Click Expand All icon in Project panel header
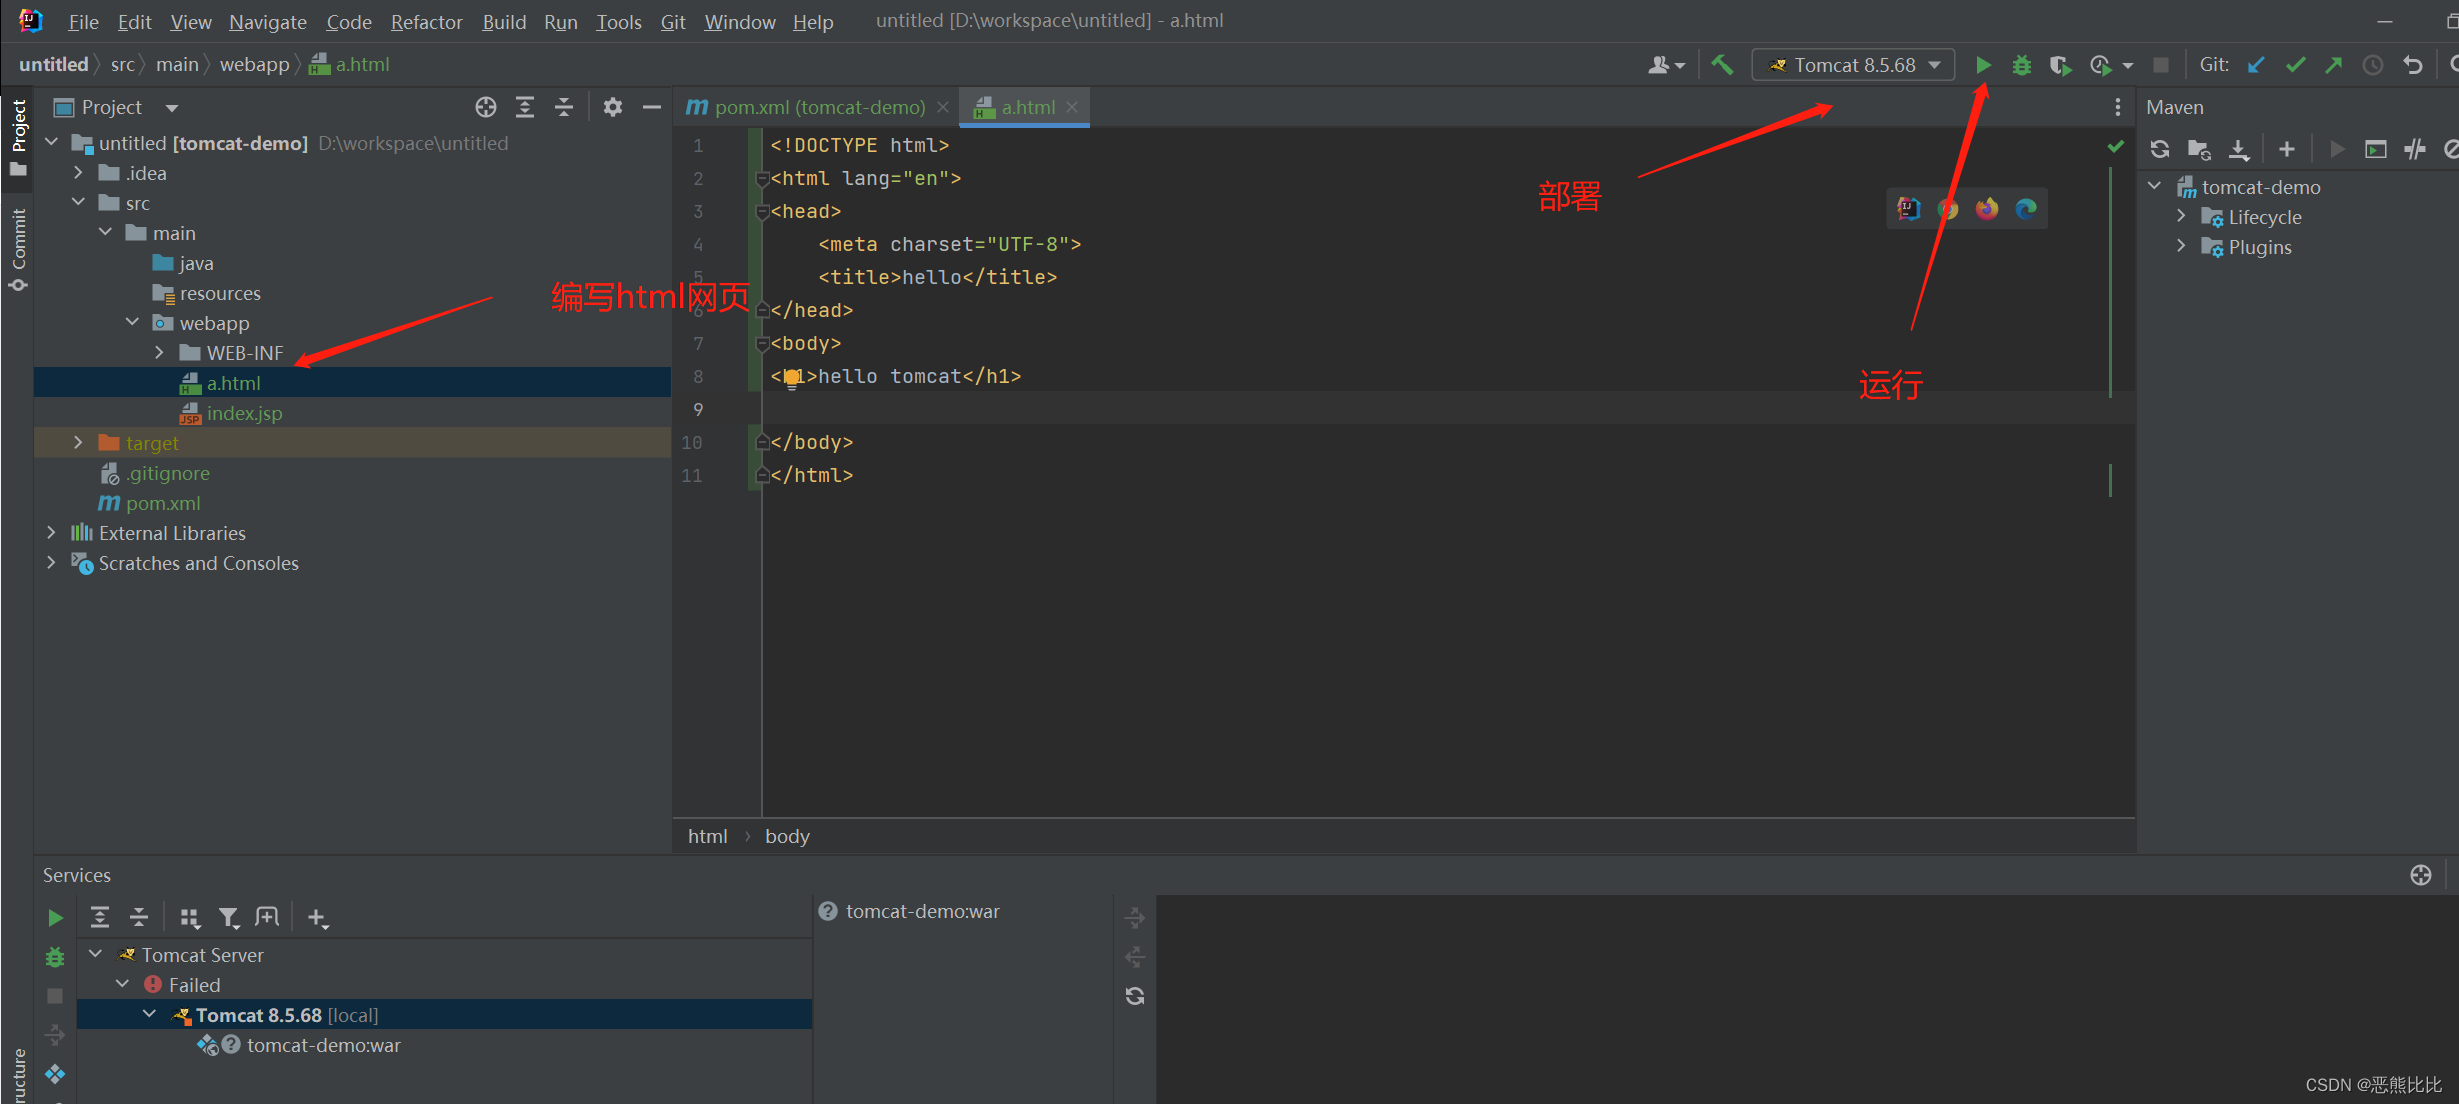Image resolution: width=2459 pixels, height=1104 pixels. click(x=525, y=107)
